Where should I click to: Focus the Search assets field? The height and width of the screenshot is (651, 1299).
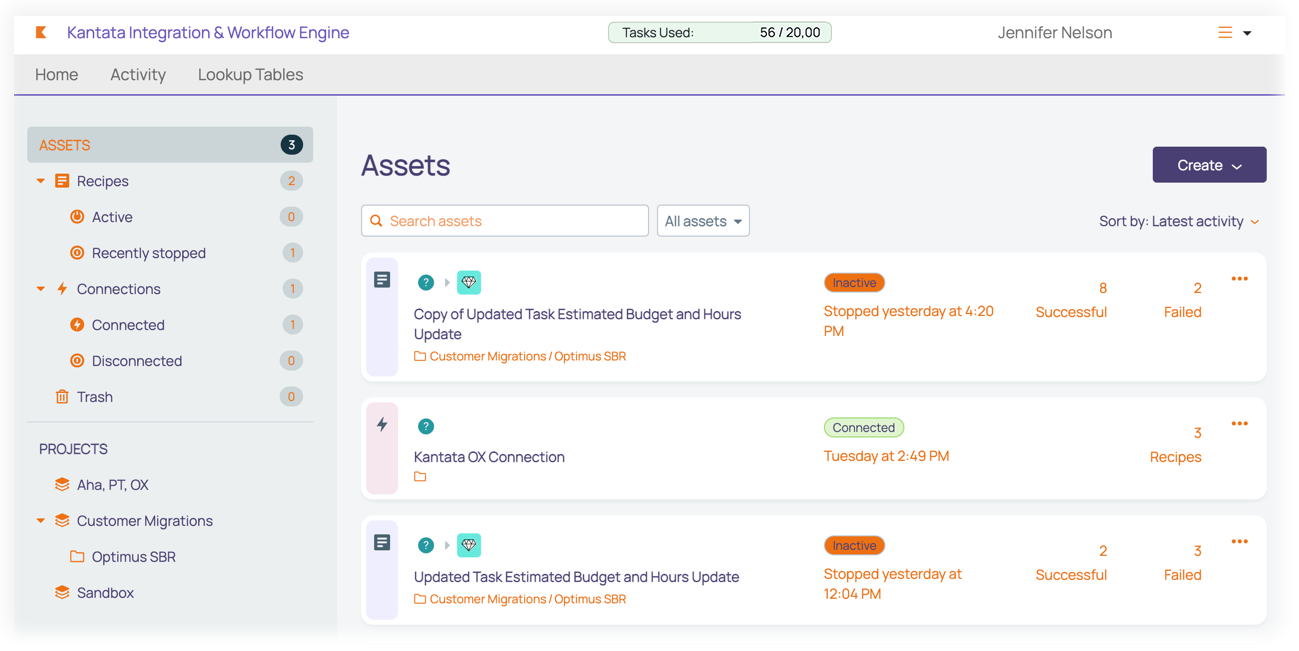tap(505, 221)
